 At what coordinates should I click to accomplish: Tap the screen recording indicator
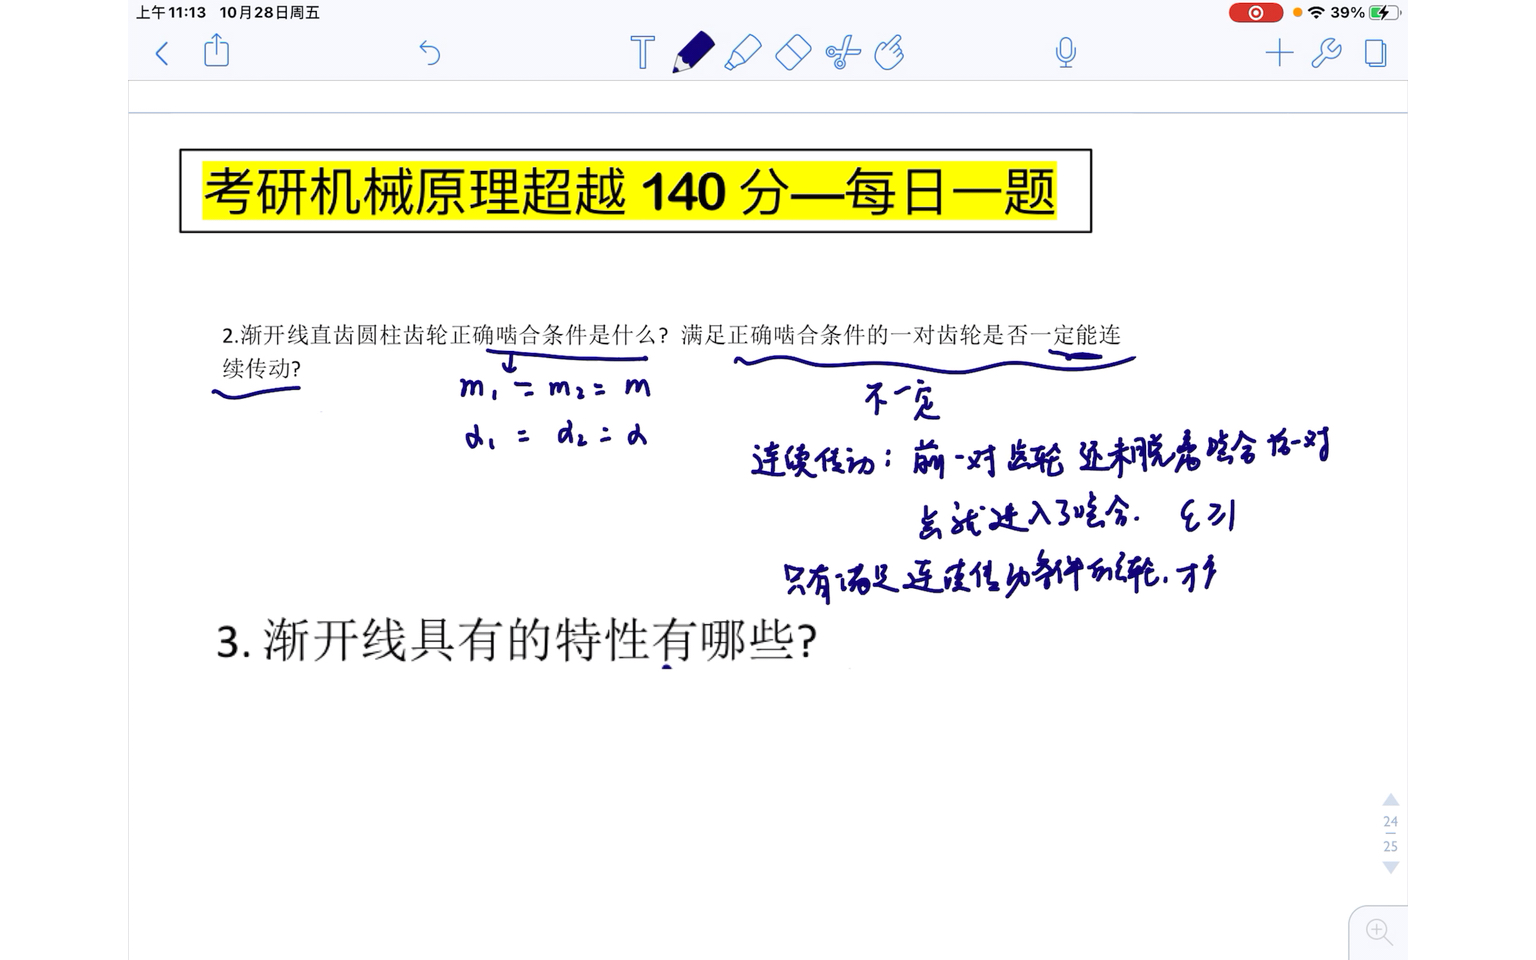pos(1256,13)
